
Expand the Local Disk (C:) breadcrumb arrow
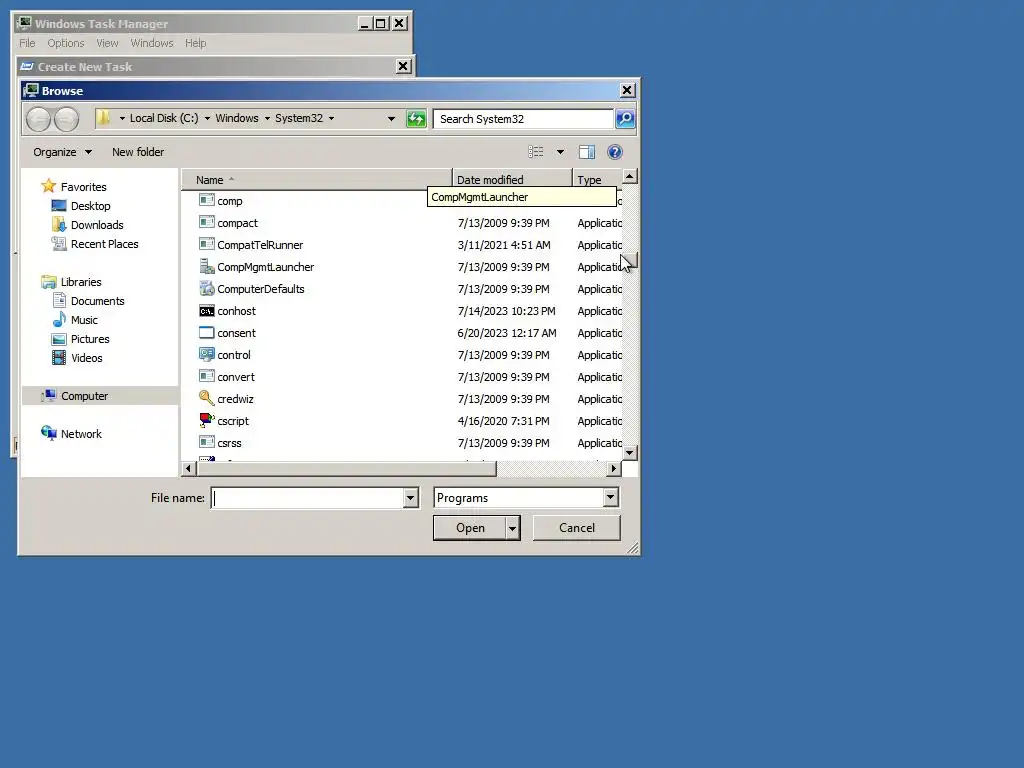[207, 119]
